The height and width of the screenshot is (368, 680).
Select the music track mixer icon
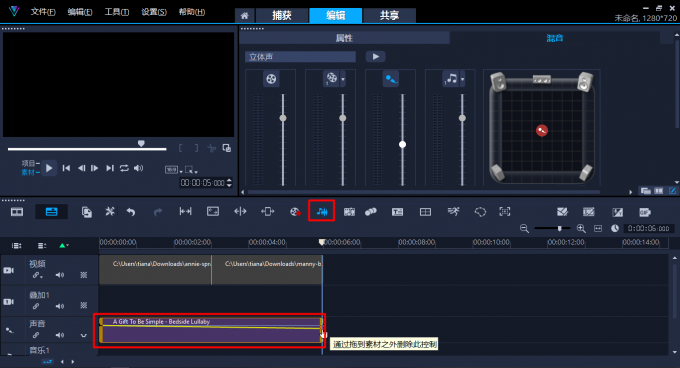tap(451, 79)
